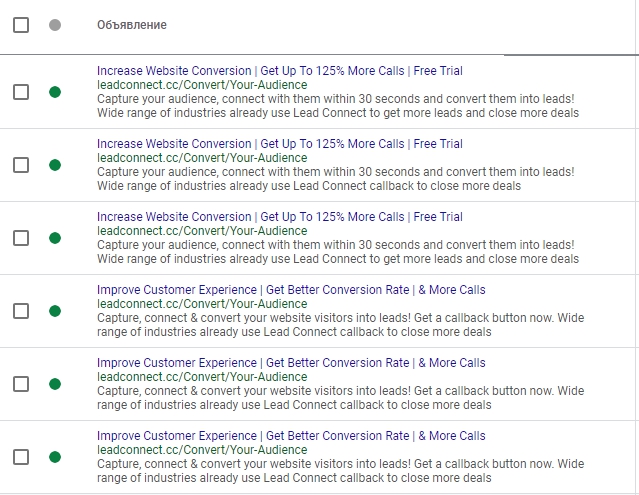Tick the checkbox of the last Improve Customer Experience ad
Viewport: 639px width, 495px height.
[21, 457]
